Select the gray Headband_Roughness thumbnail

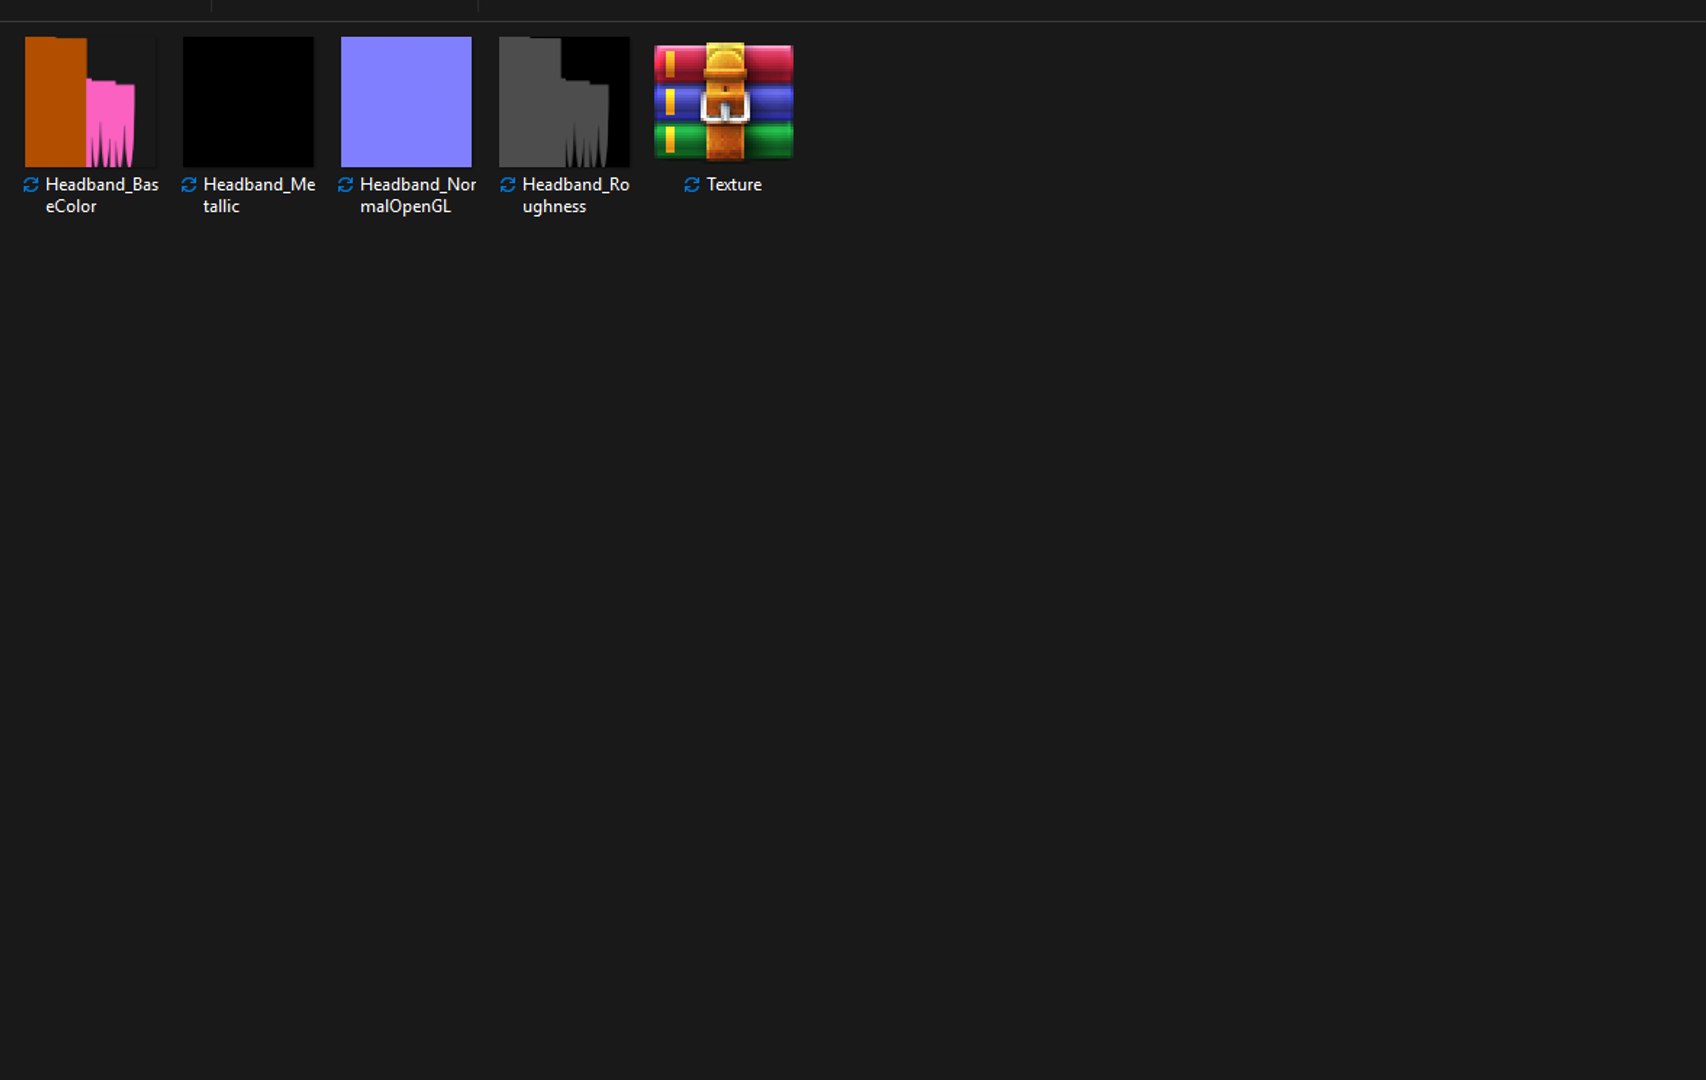tap(564, 102)
